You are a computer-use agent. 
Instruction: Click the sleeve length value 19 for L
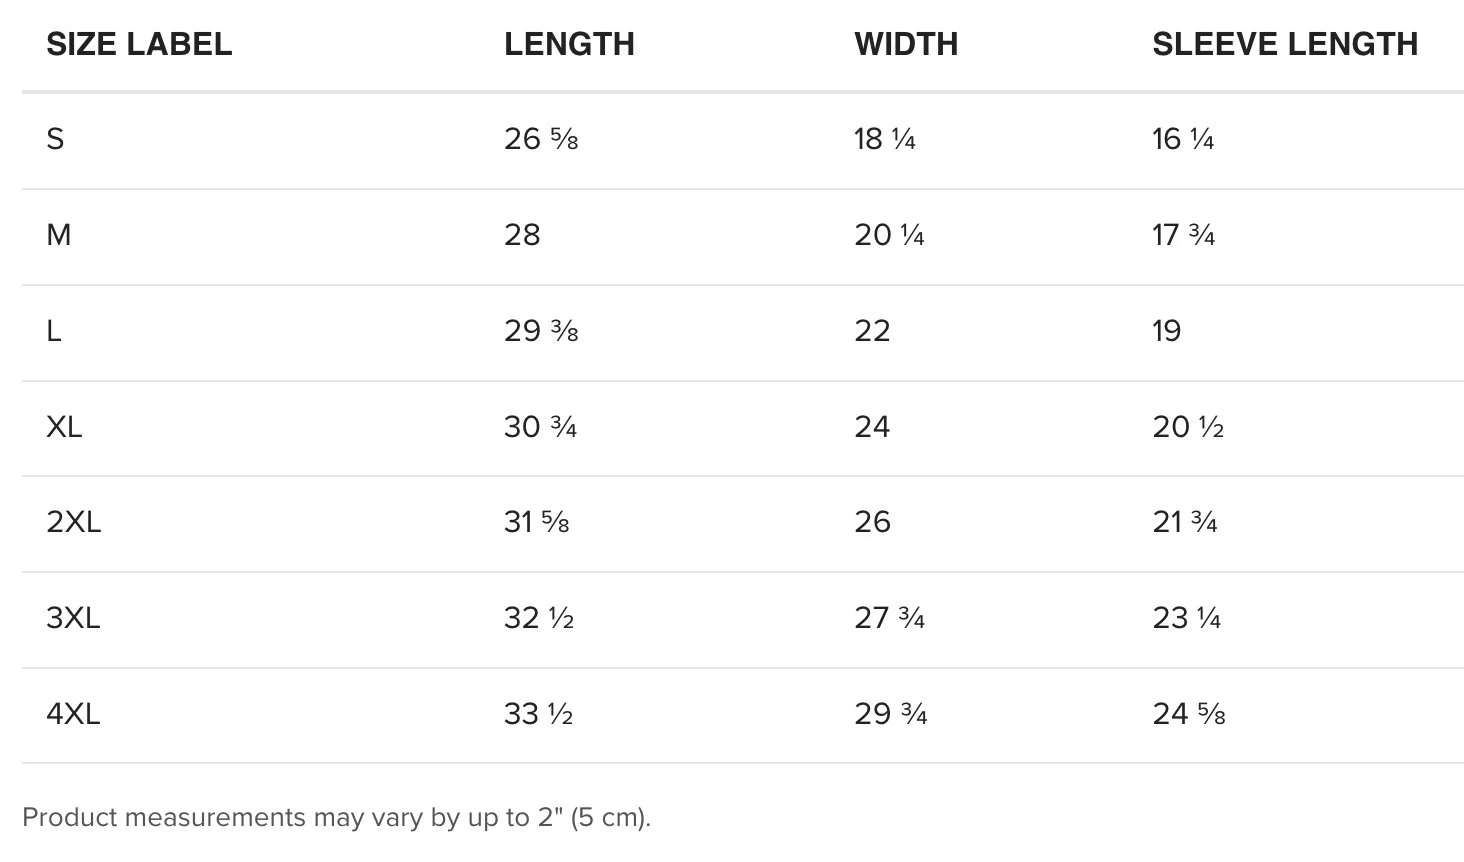coord(1167,331)
